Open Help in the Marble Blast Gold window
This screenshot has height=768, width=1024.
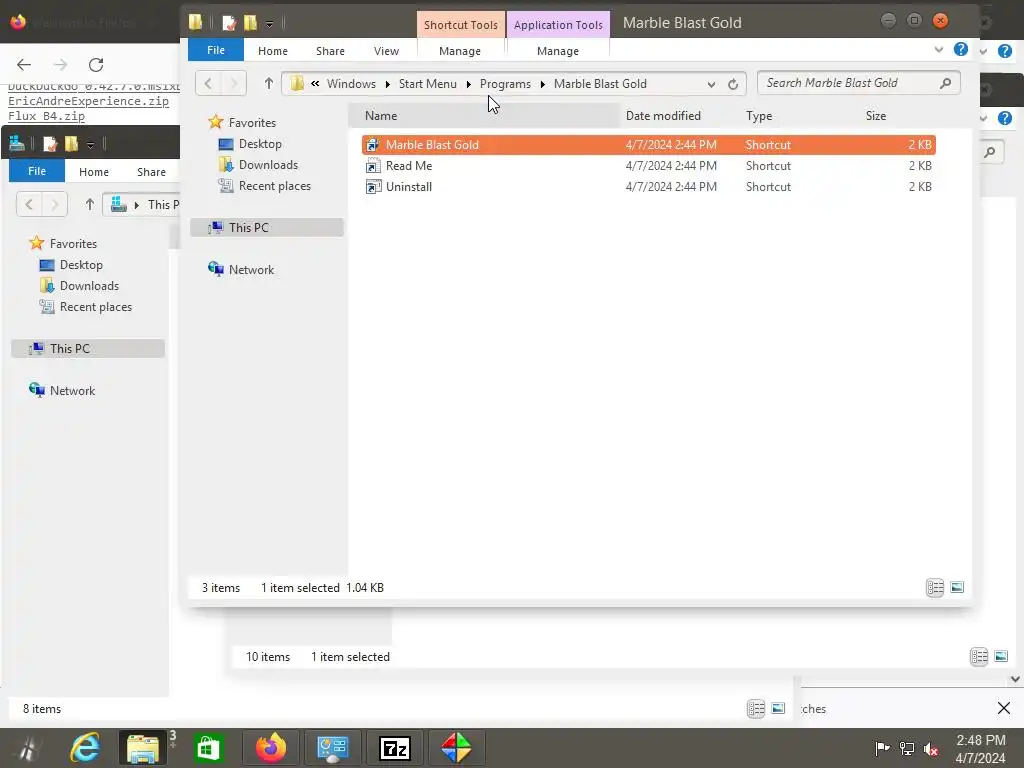[961, 49]
